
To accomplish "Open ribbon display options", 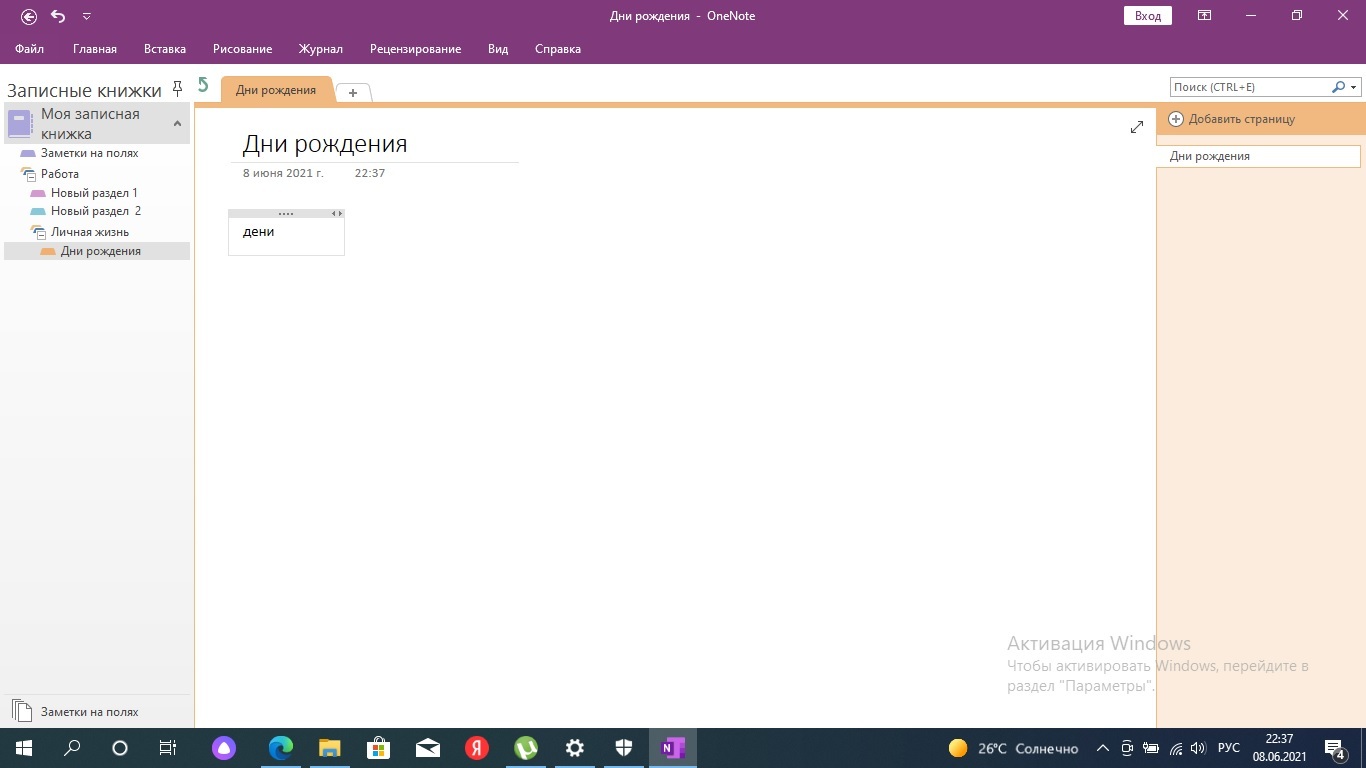I will (1205, 16).
